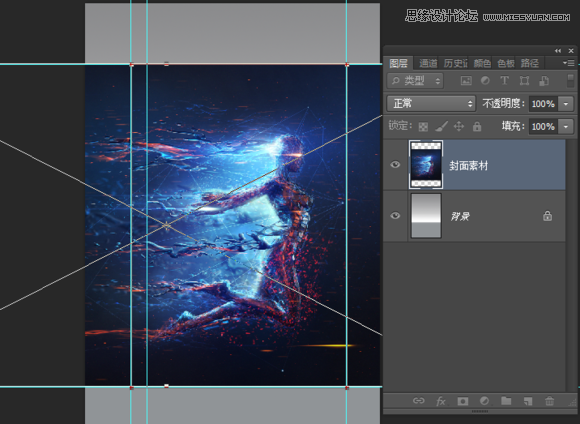Filter layers by adjustment layer icon

[x=485, y=81]
